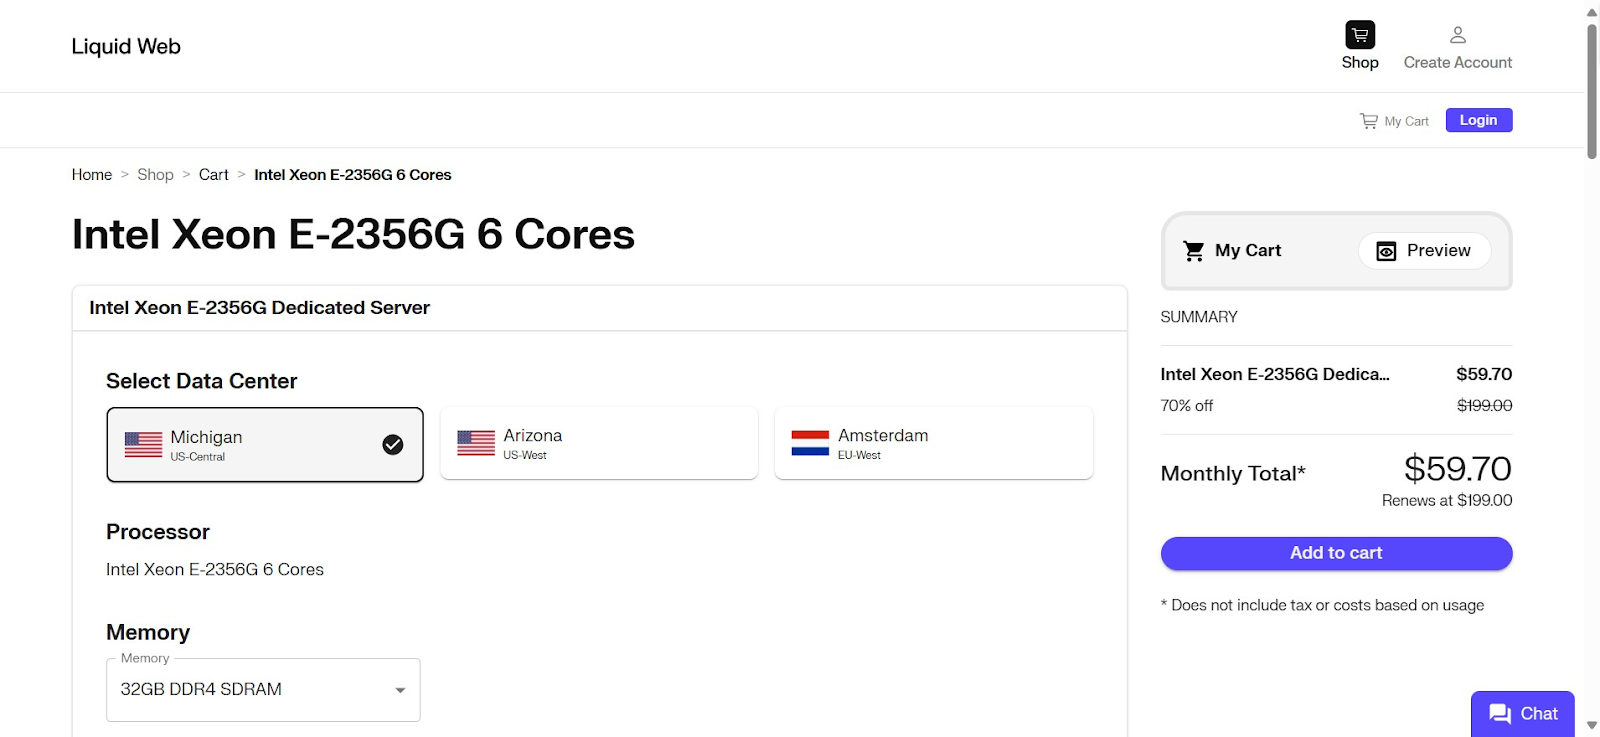Open the Shop cart icon in header
This screenshot has width=1600, height=737.
(x=1360, y=35)
